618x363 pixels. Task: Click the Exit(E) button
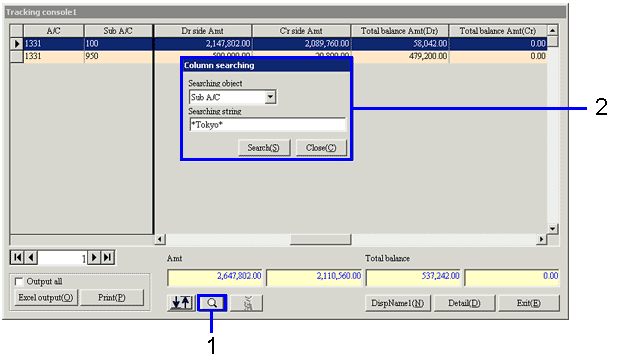tap(529, 303)
